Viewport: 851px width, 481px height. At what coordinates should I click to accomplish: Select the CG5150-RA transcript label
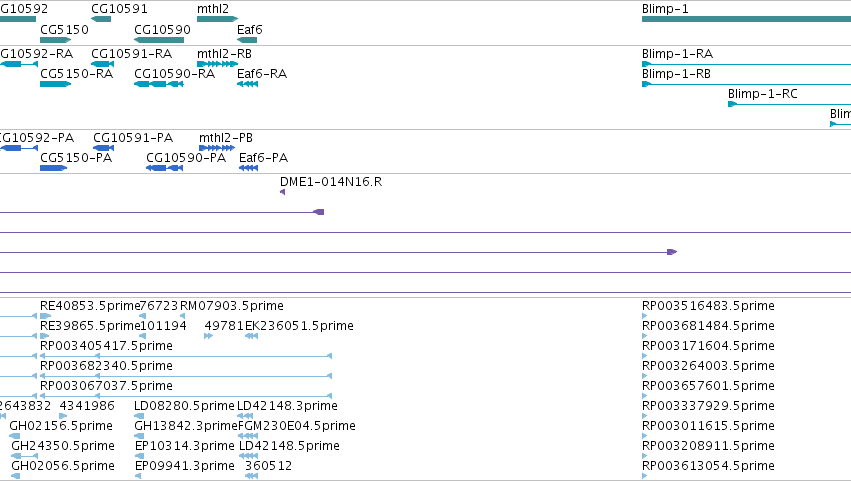pos(77,74)
